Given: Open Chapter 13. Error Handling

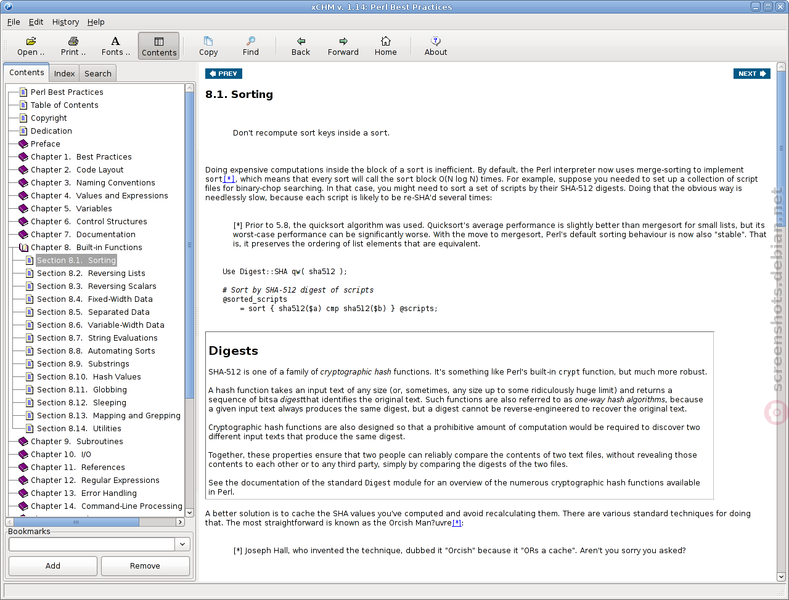Looking at the screenshot, I should pyautogui.click(x=84, y=493).
